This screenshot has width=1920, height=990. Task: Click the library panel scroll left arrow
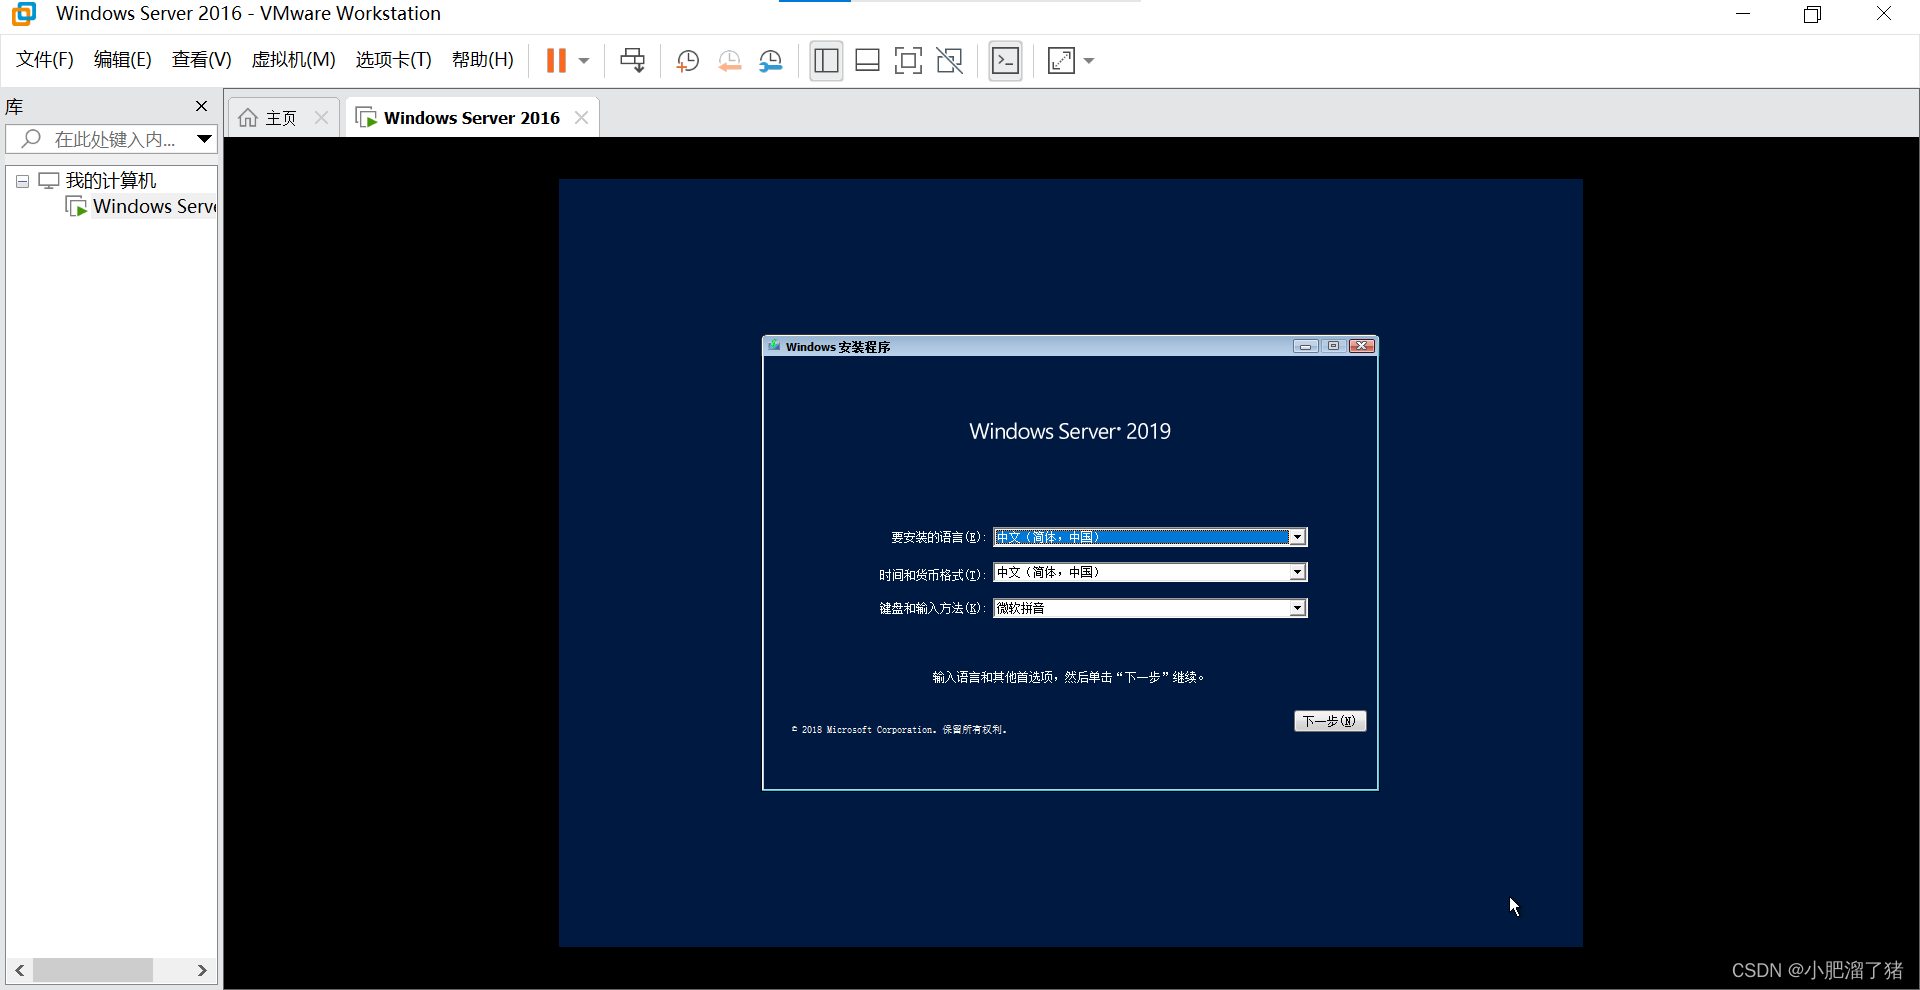click(19, 970)
